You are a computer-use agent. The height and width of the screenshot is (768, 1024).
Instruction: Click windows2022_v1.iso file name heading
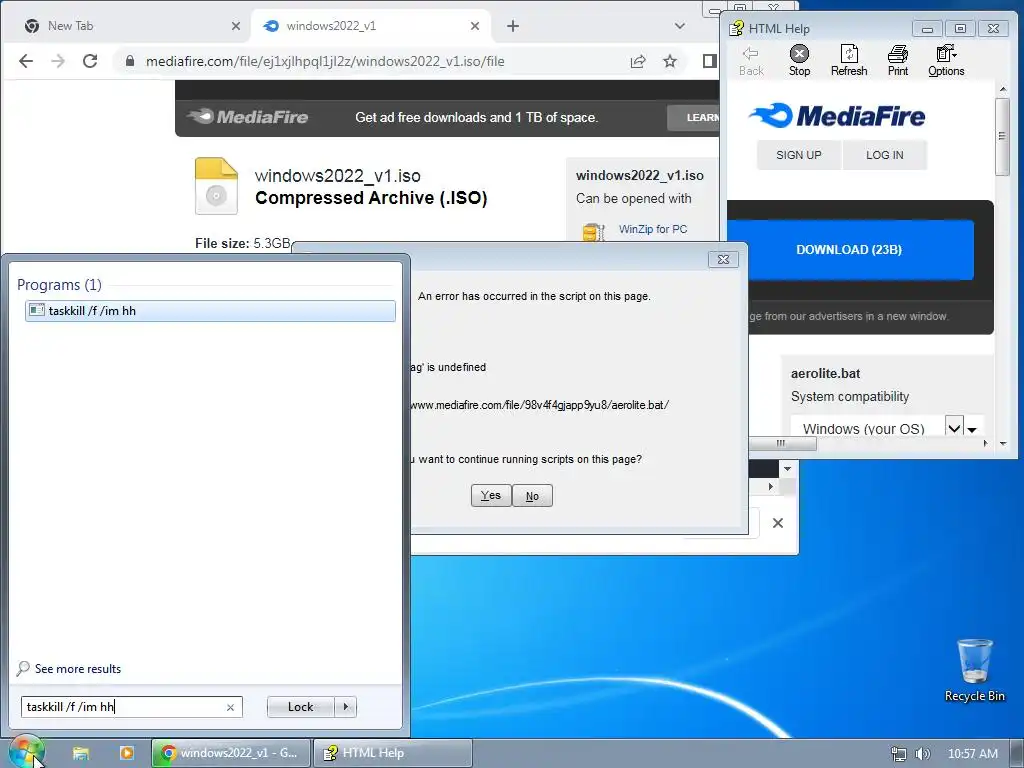tap(338, 176)
